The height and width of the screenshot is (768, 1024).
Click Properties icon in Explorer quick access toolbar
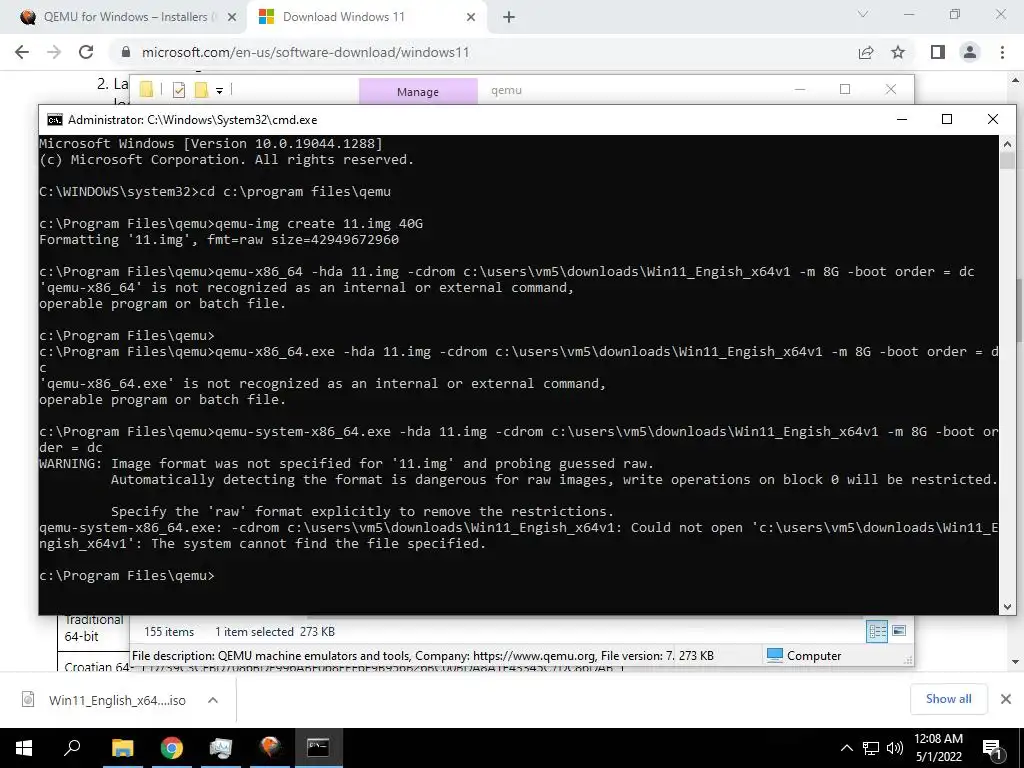coord(178,90)
